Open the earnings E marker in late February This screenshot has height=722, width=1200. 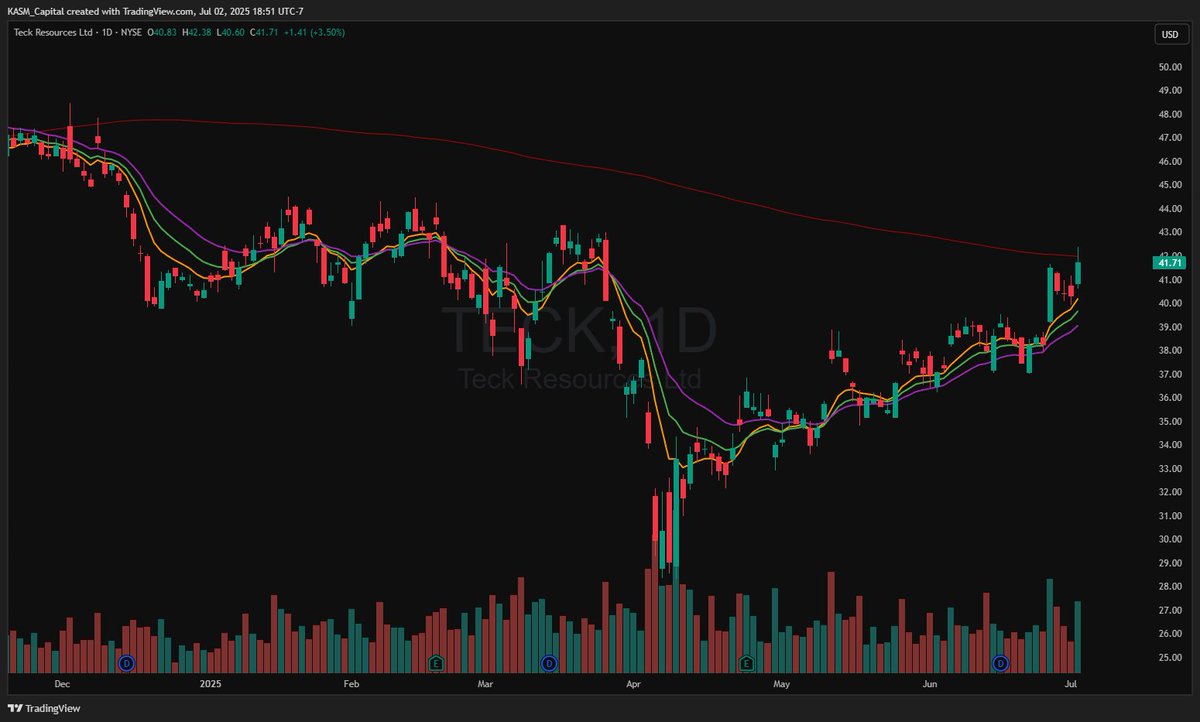436,663
